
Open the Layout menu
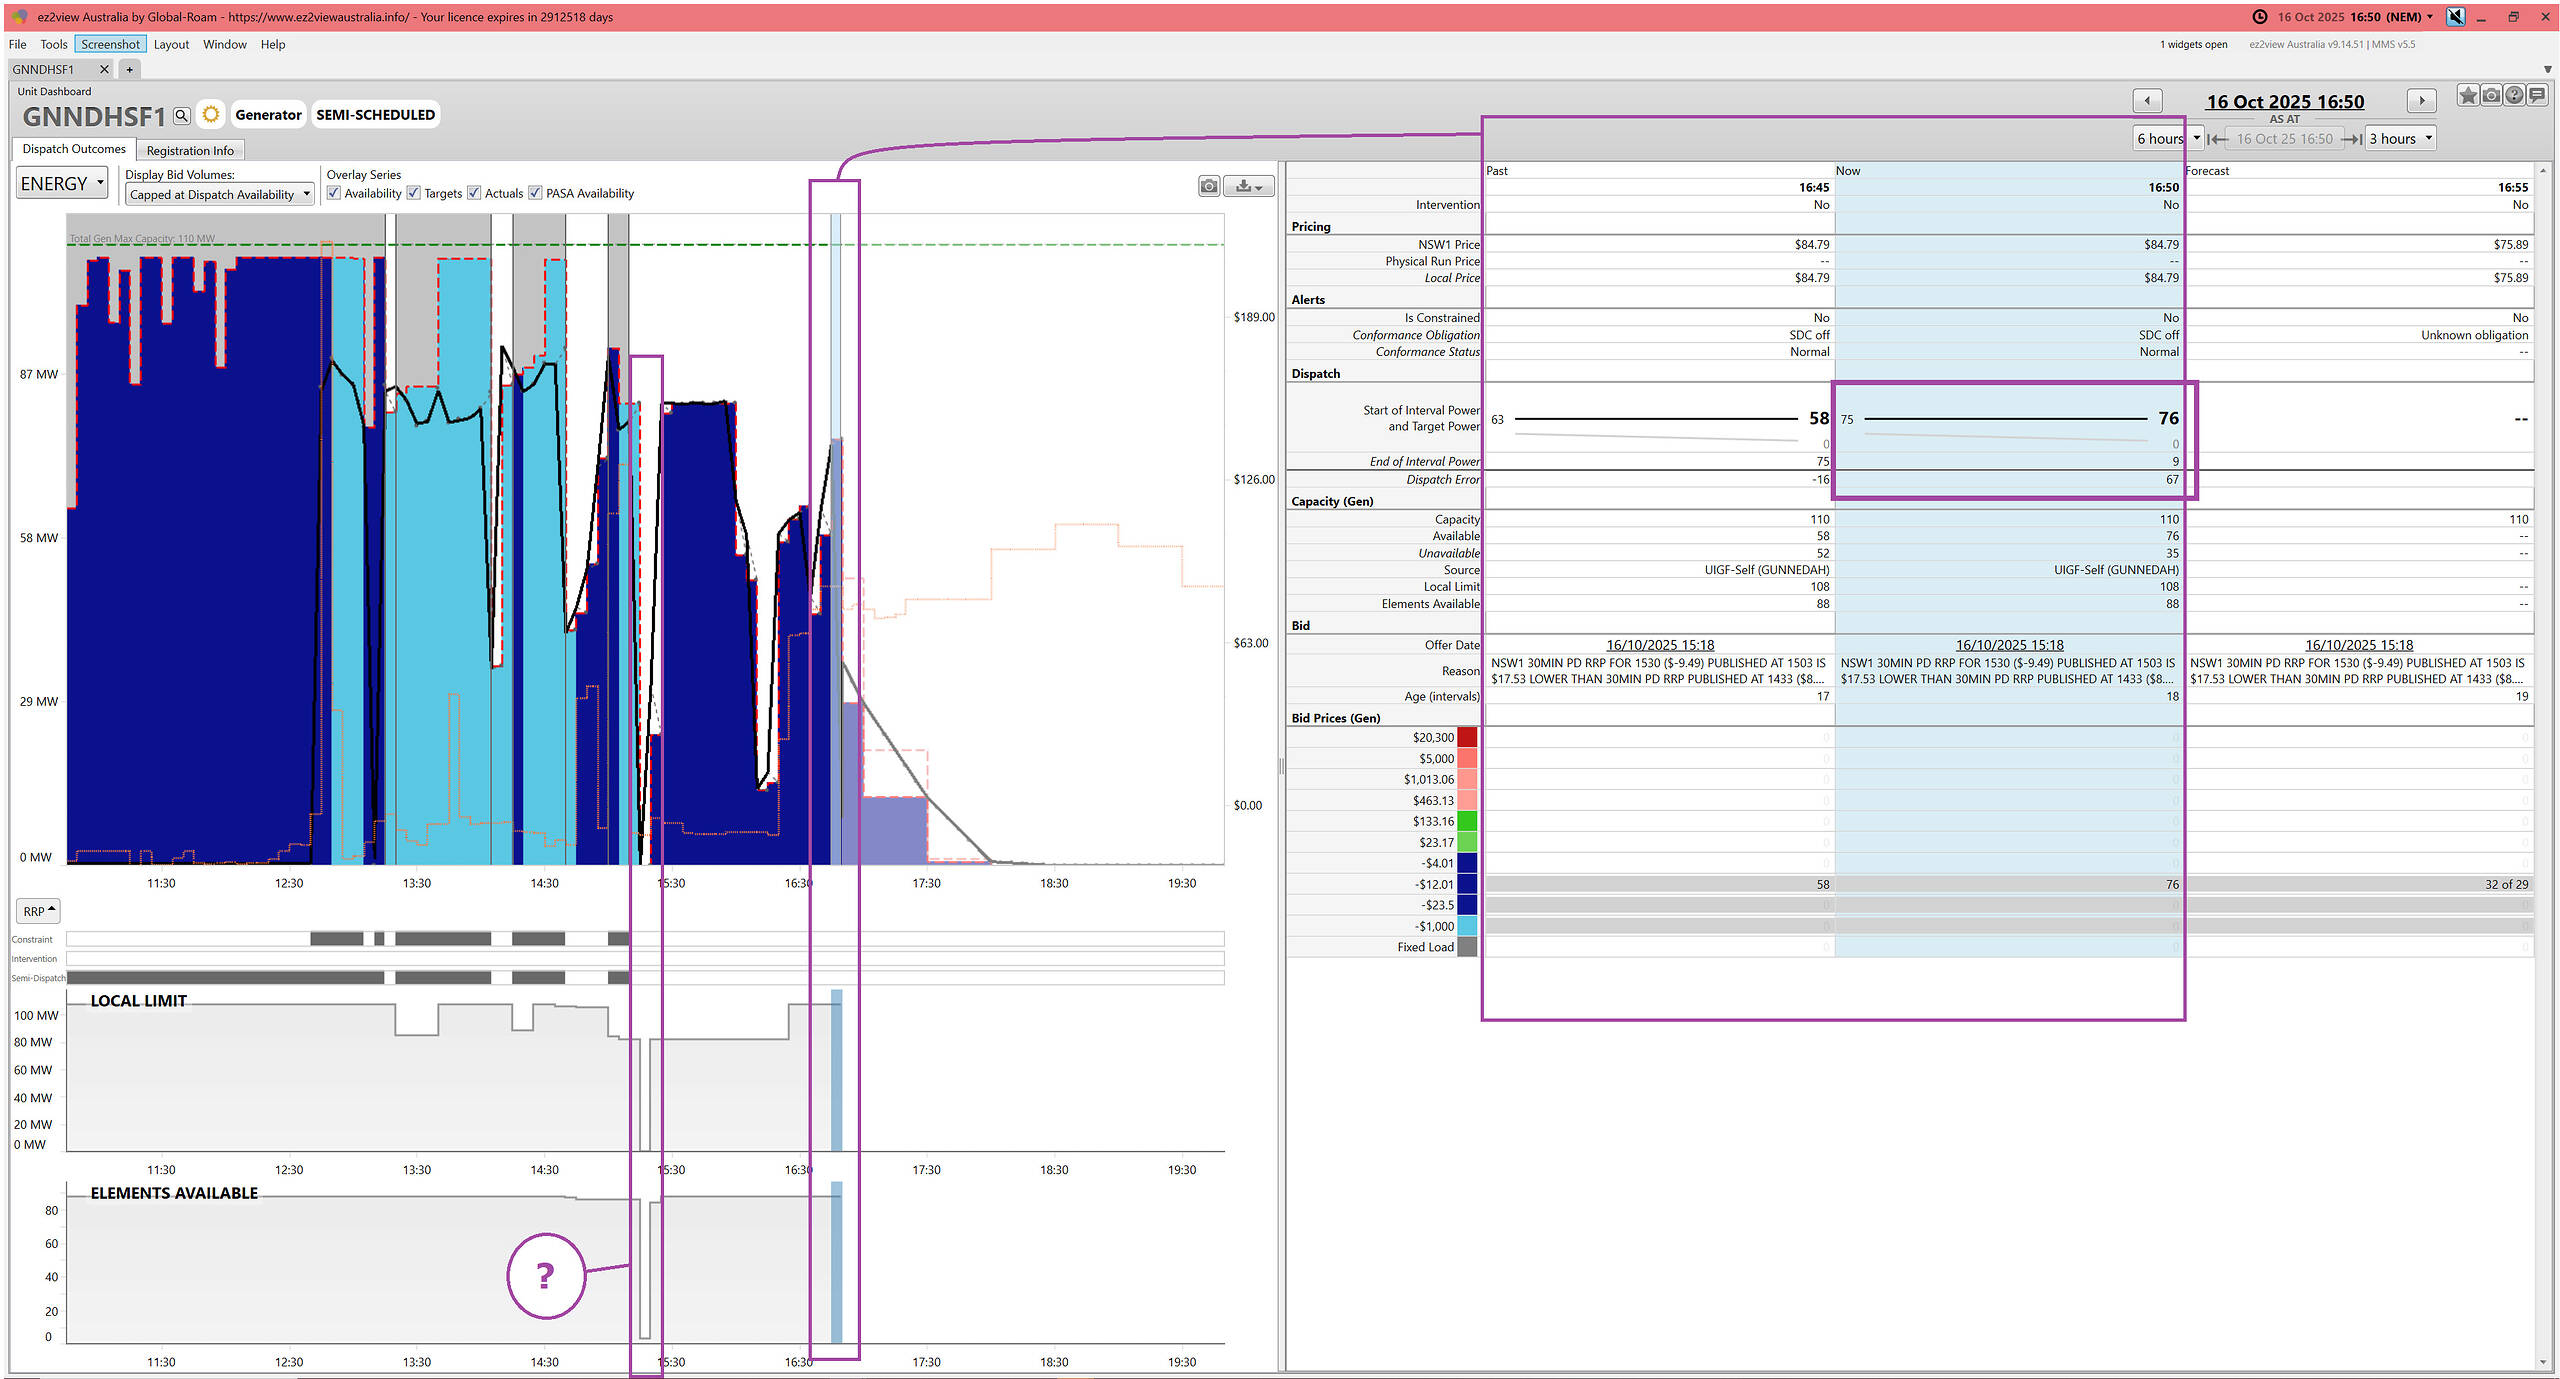(x=171, y=44)
